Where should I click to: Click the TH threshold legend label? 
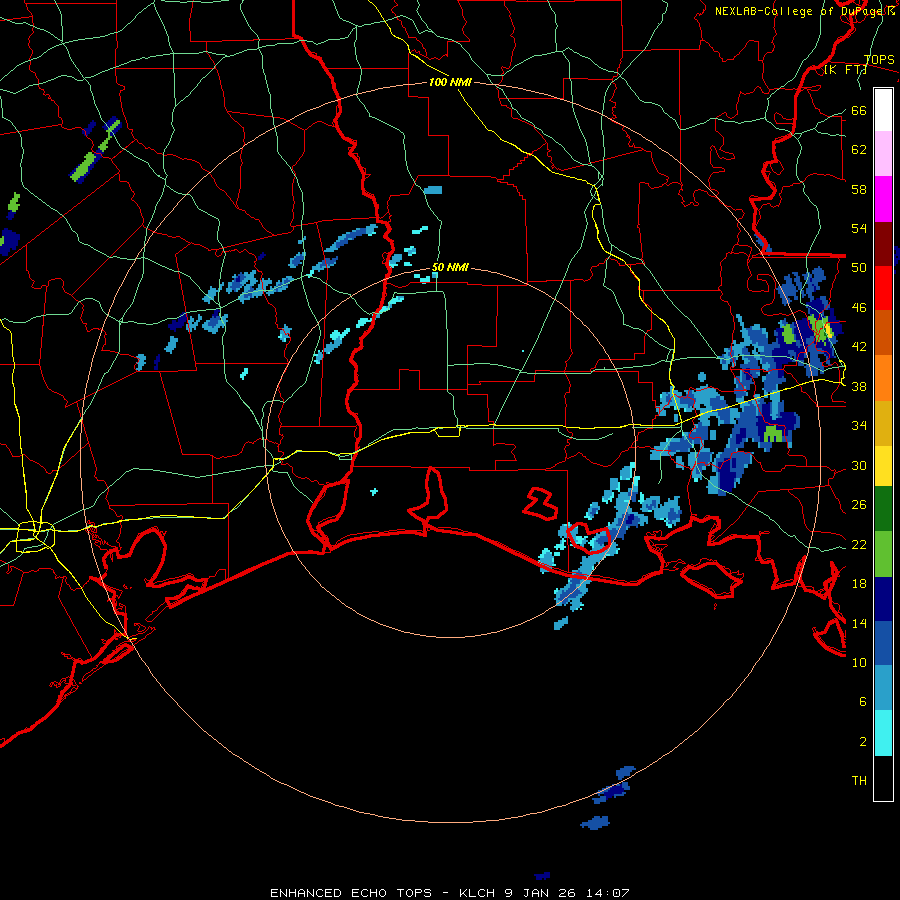point(859,780)
